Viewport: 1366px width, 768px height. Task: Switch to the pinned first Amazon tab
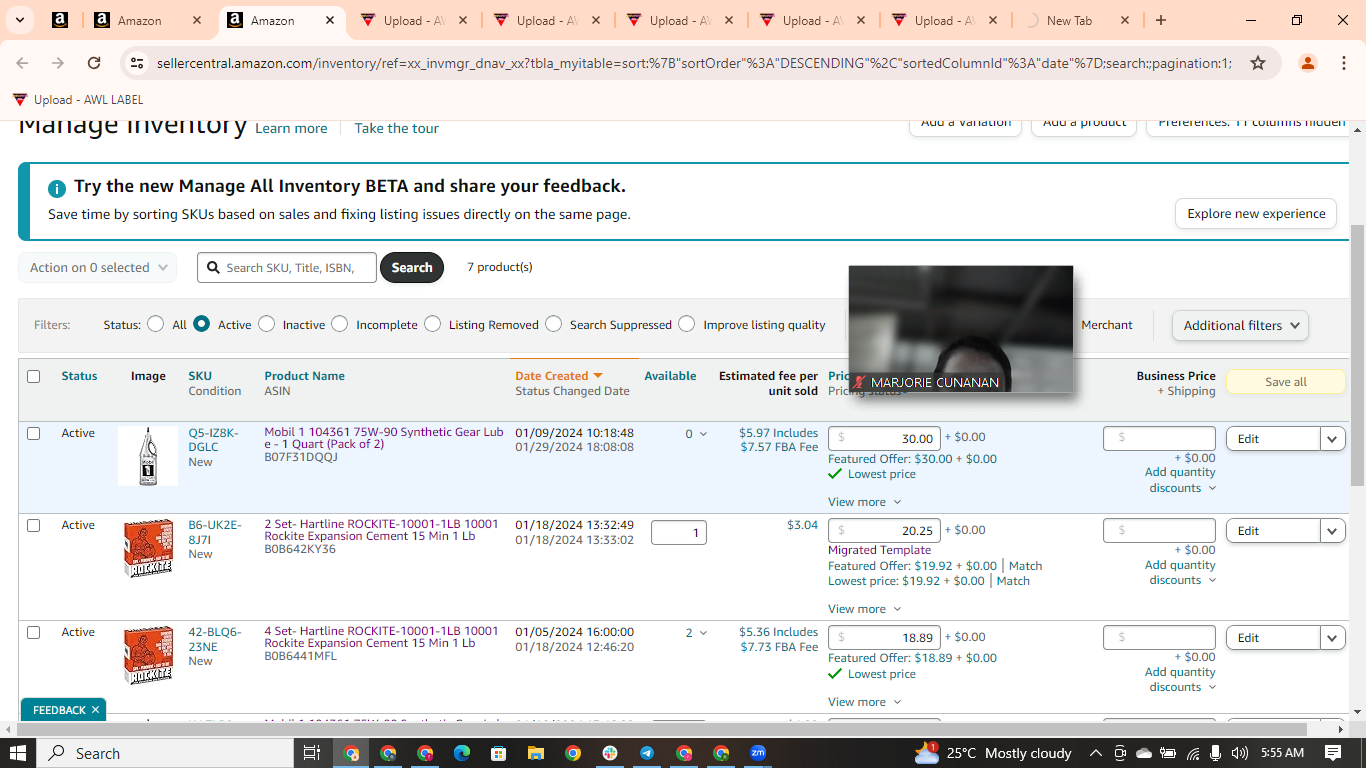click(60, 20)
